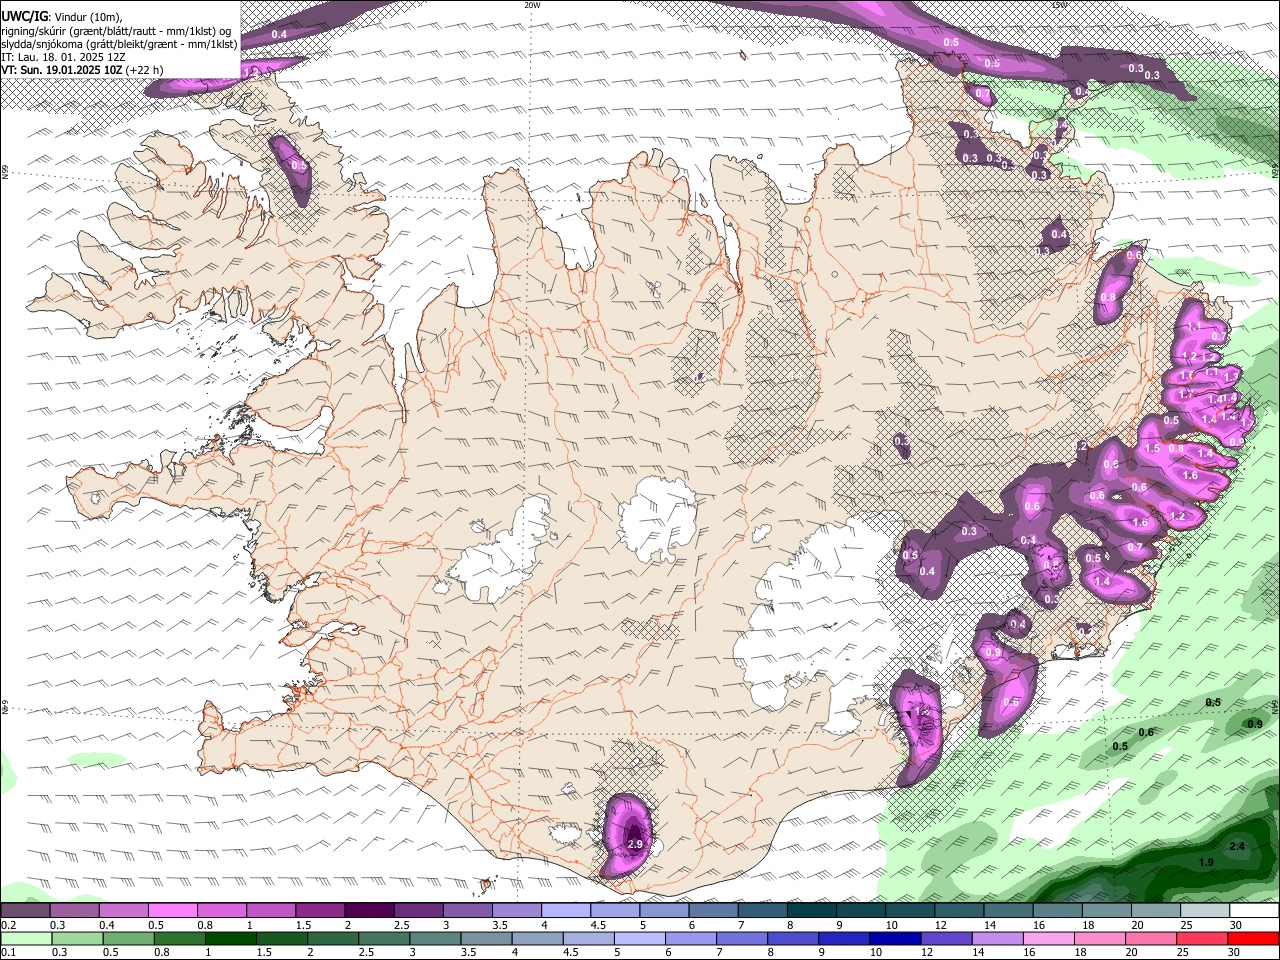Click the 3.5 swatch in the upper snow scale
1280x960 pixels.
515,911
